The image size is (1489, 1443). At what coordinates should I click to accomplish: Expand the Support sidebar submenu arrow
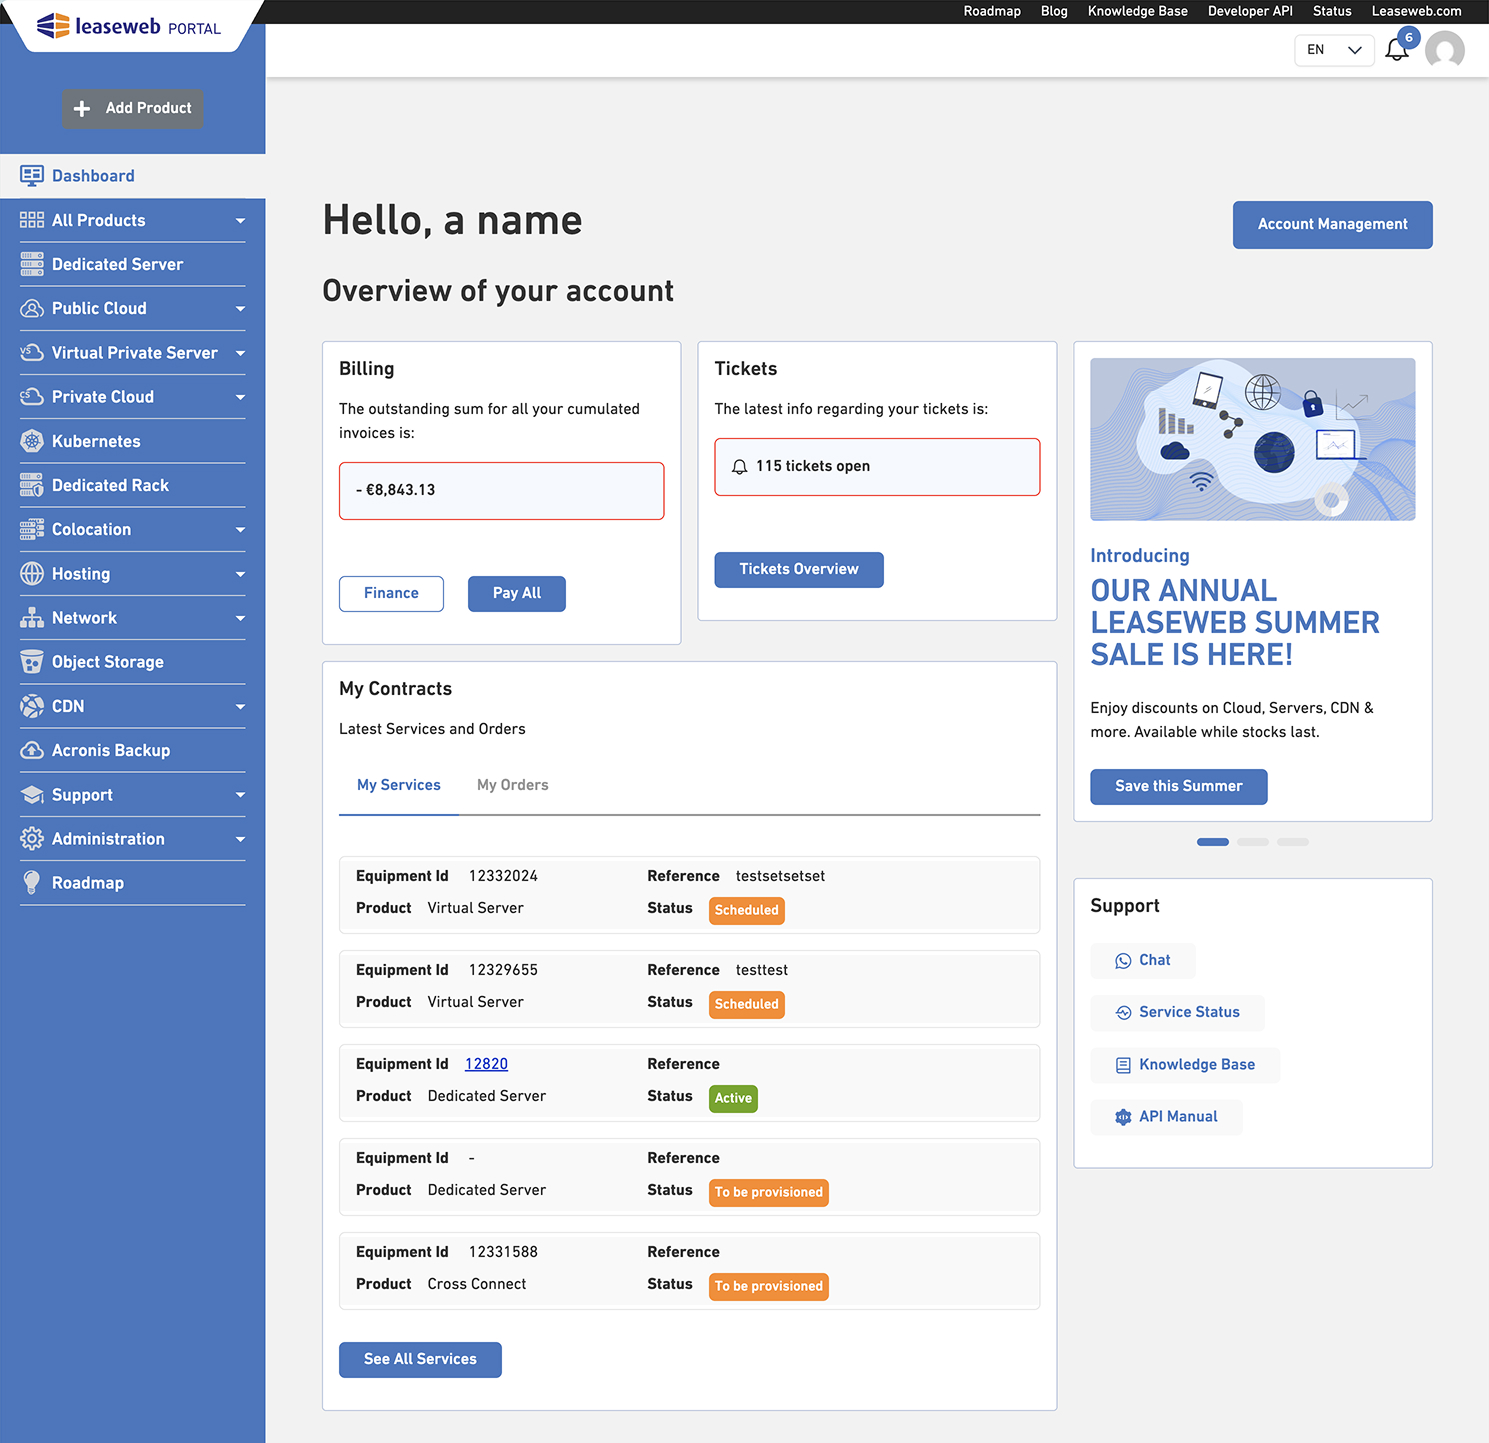[x=240, y=795]
